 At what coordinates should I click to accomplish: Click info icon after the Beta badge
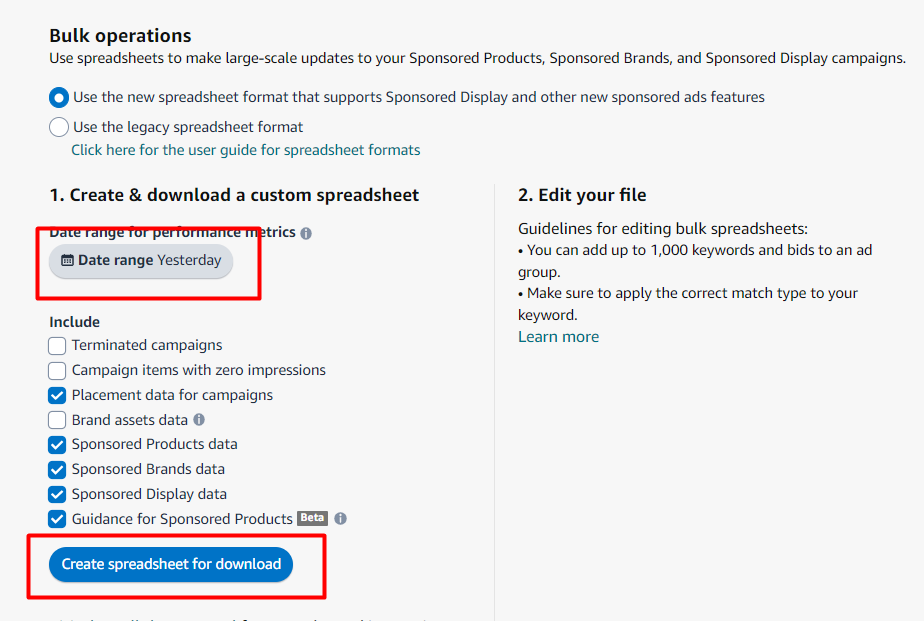[x=341, y=519]
